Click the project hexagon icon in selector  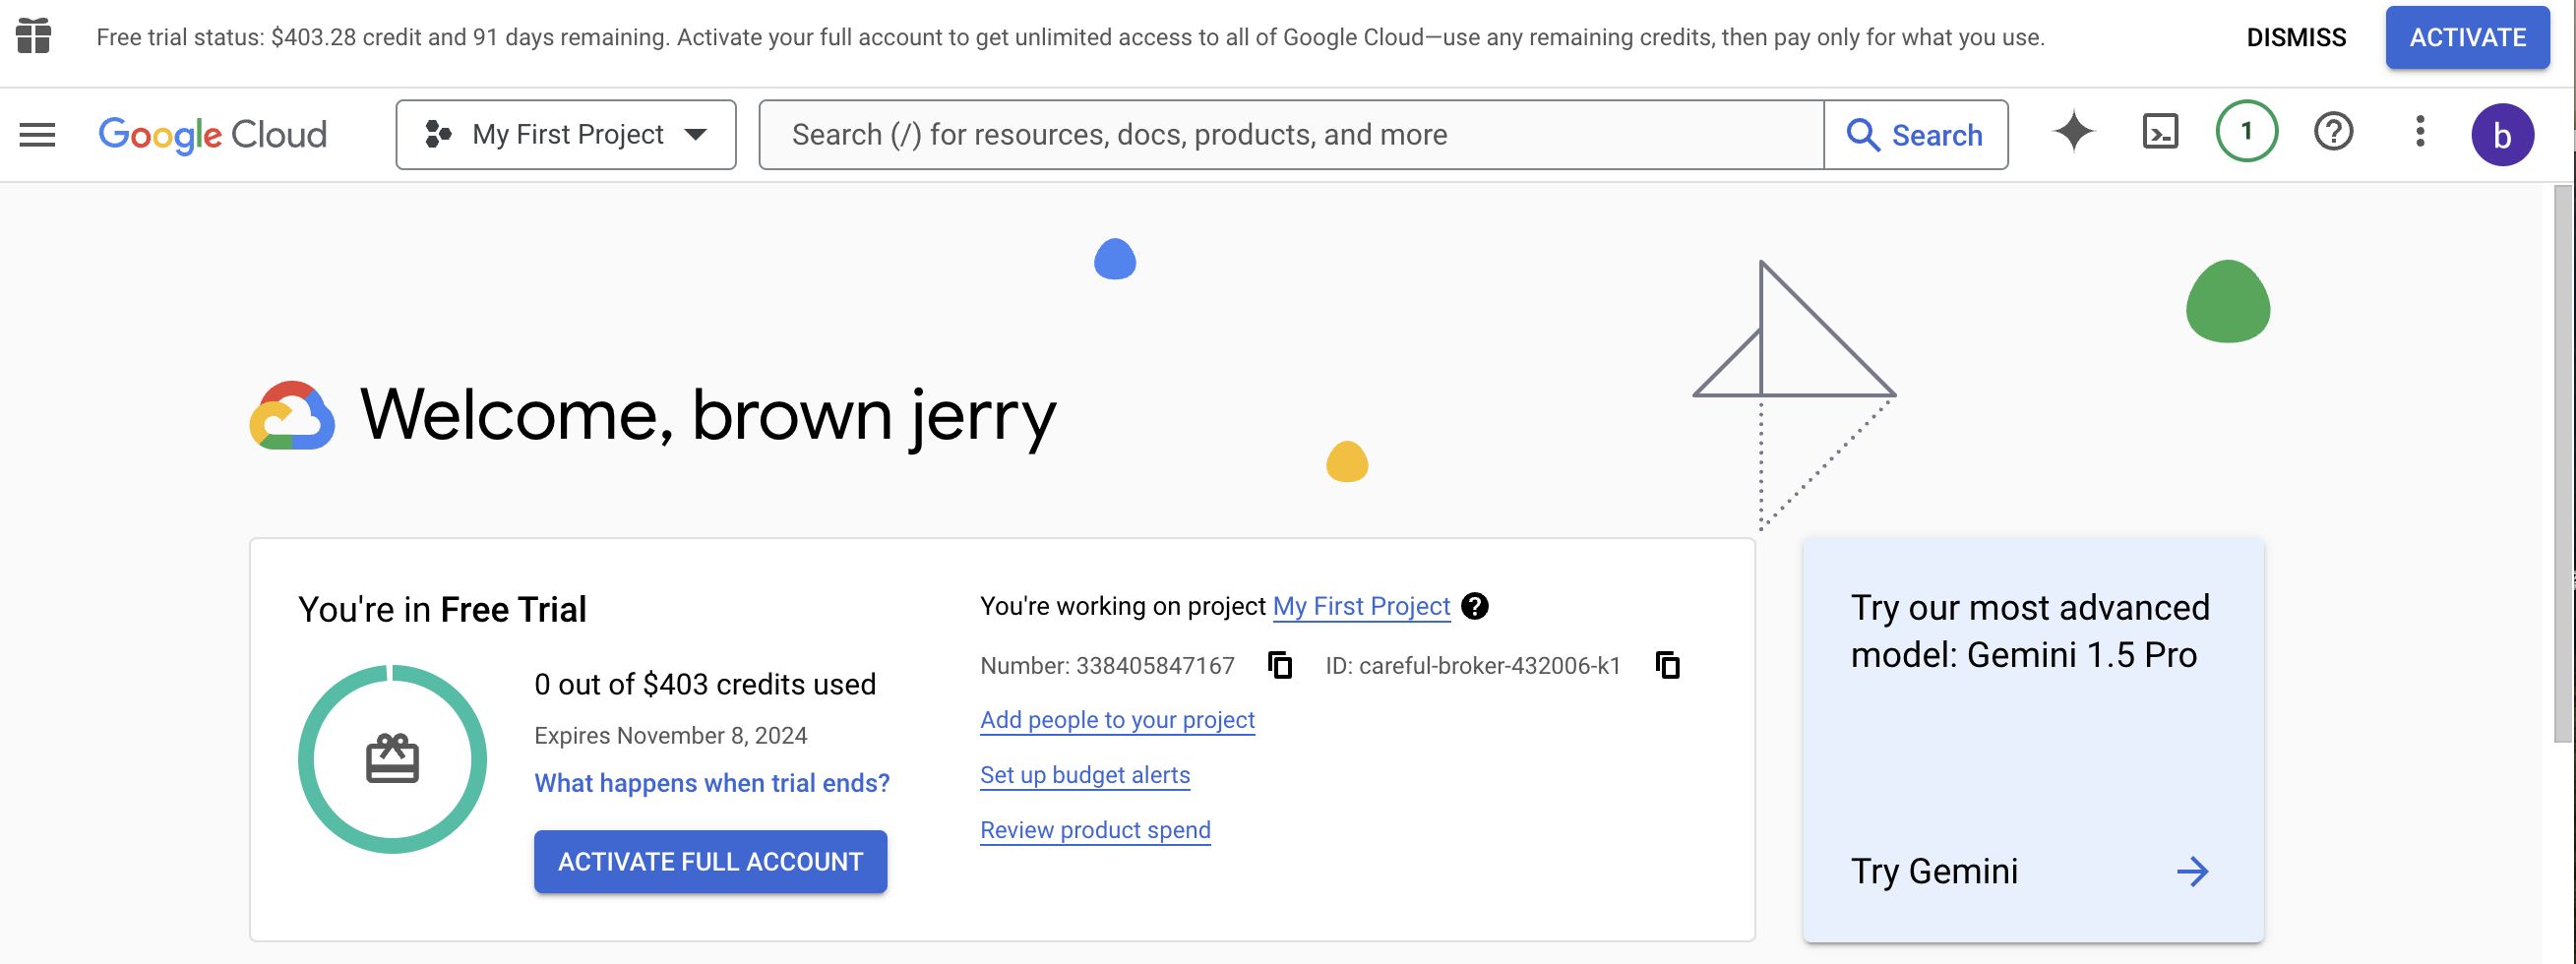point(438,134)
